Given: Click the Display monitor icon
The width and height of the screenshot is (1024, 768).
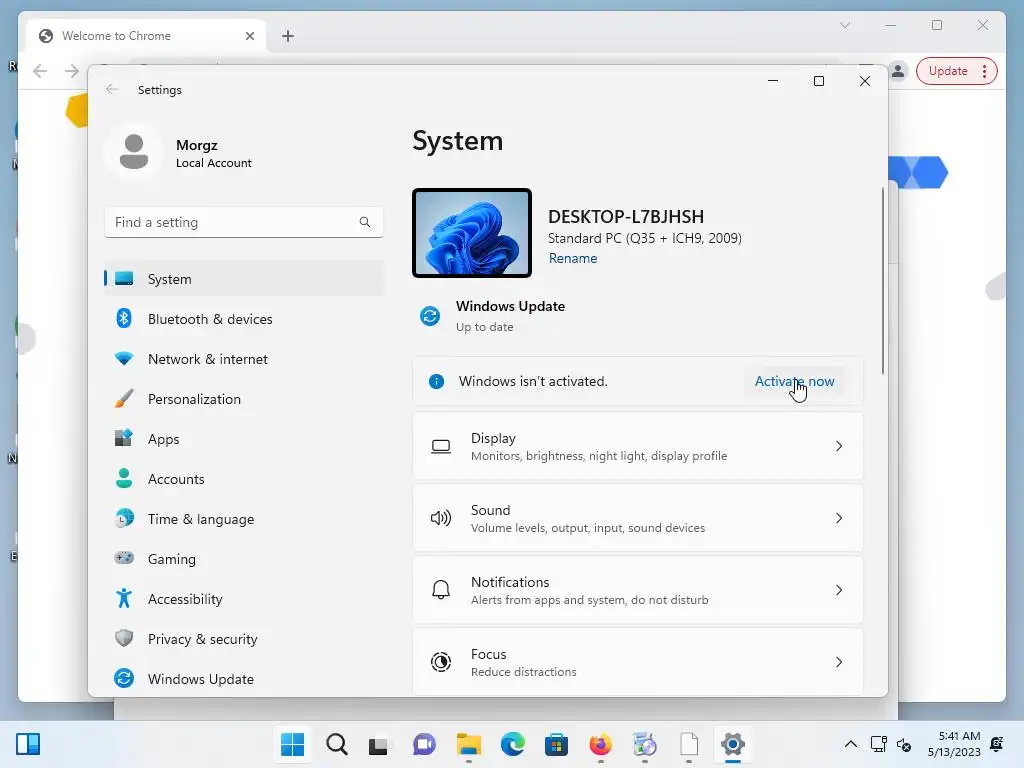Looking at the screenshot, I should point(441,446).
